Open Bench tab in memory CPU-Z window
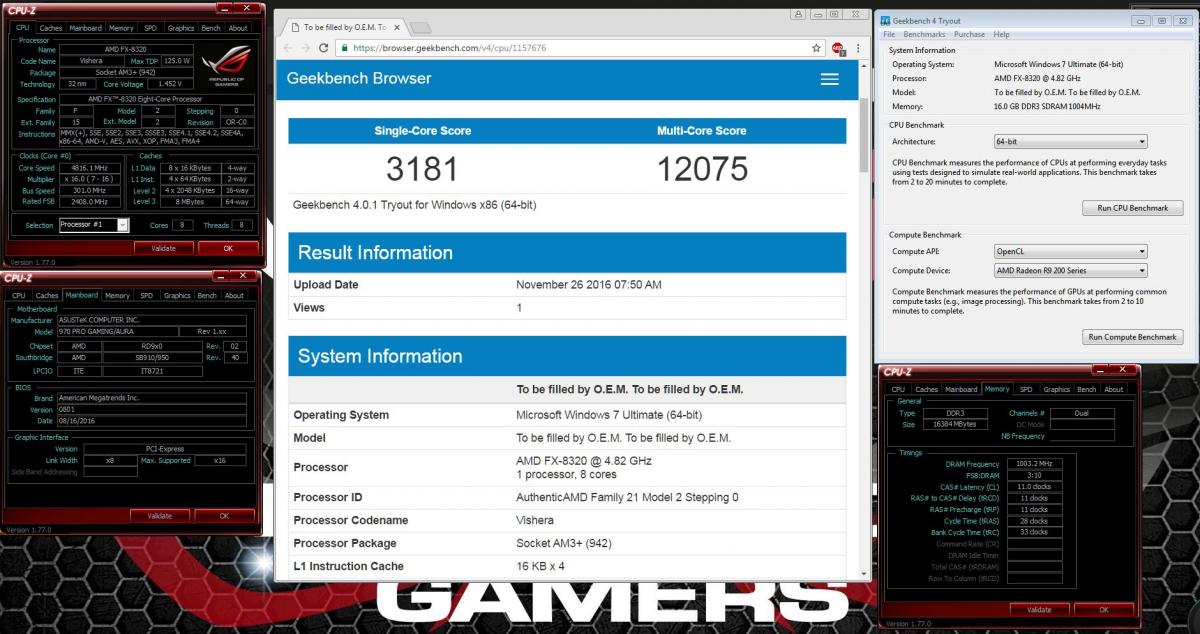Image resolution: width=1200 pixels, height=634 pixels. [x=1087, y=389]
